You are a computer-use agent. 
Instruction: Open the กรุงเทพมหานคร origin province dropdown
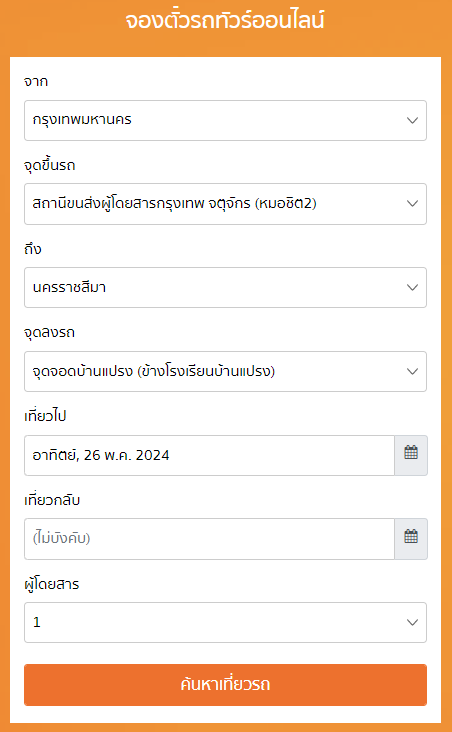pyautogui.click(x=226, y=120)
